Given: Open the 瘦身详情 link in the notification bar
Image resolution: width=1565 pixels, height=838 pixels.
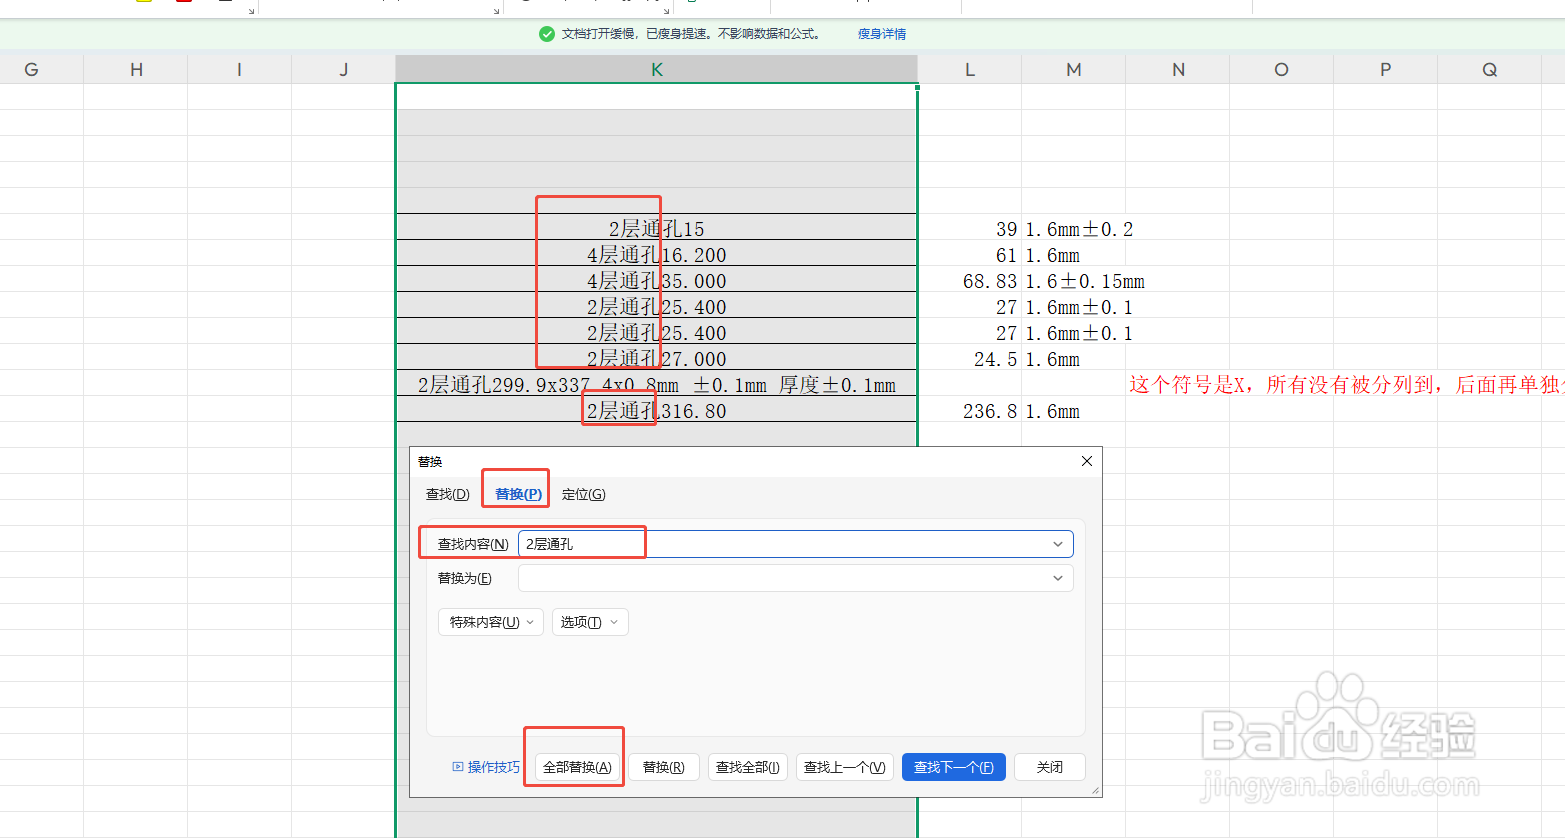Looking at the screenshot, I should (x=882, y=34).
